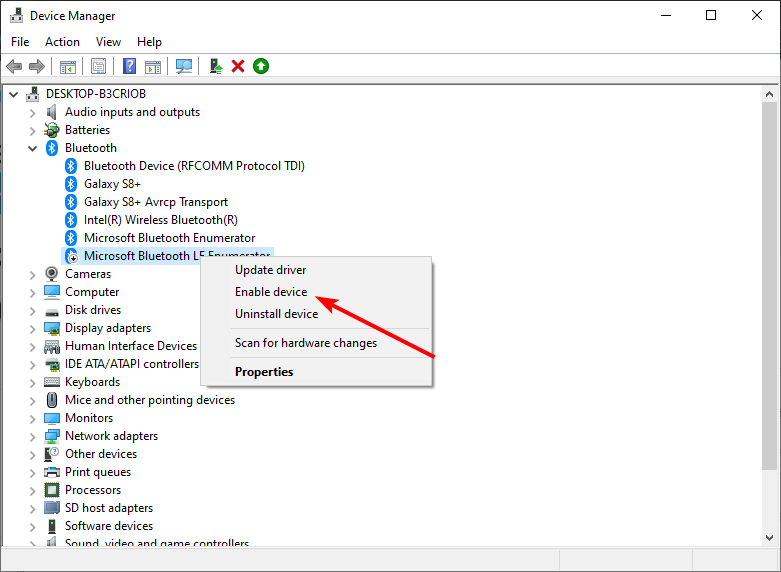Image resolution: width=781 pixels, height=572 pixels.
Task: Expand the Computer category
Action: pos(33,292)
